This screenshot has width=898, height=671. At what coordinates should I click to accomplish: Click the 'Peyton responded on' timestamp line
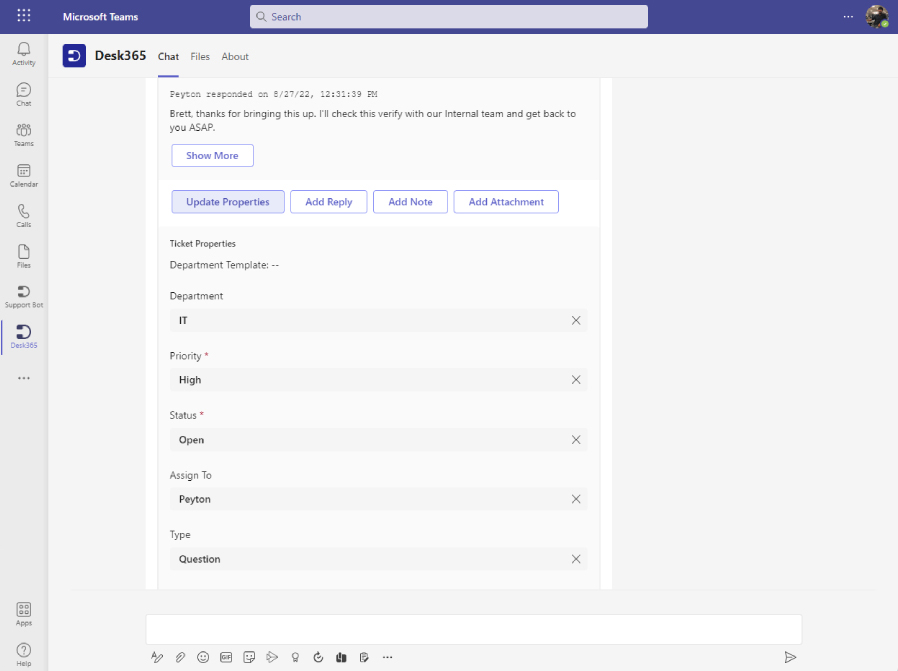[274, 94]
